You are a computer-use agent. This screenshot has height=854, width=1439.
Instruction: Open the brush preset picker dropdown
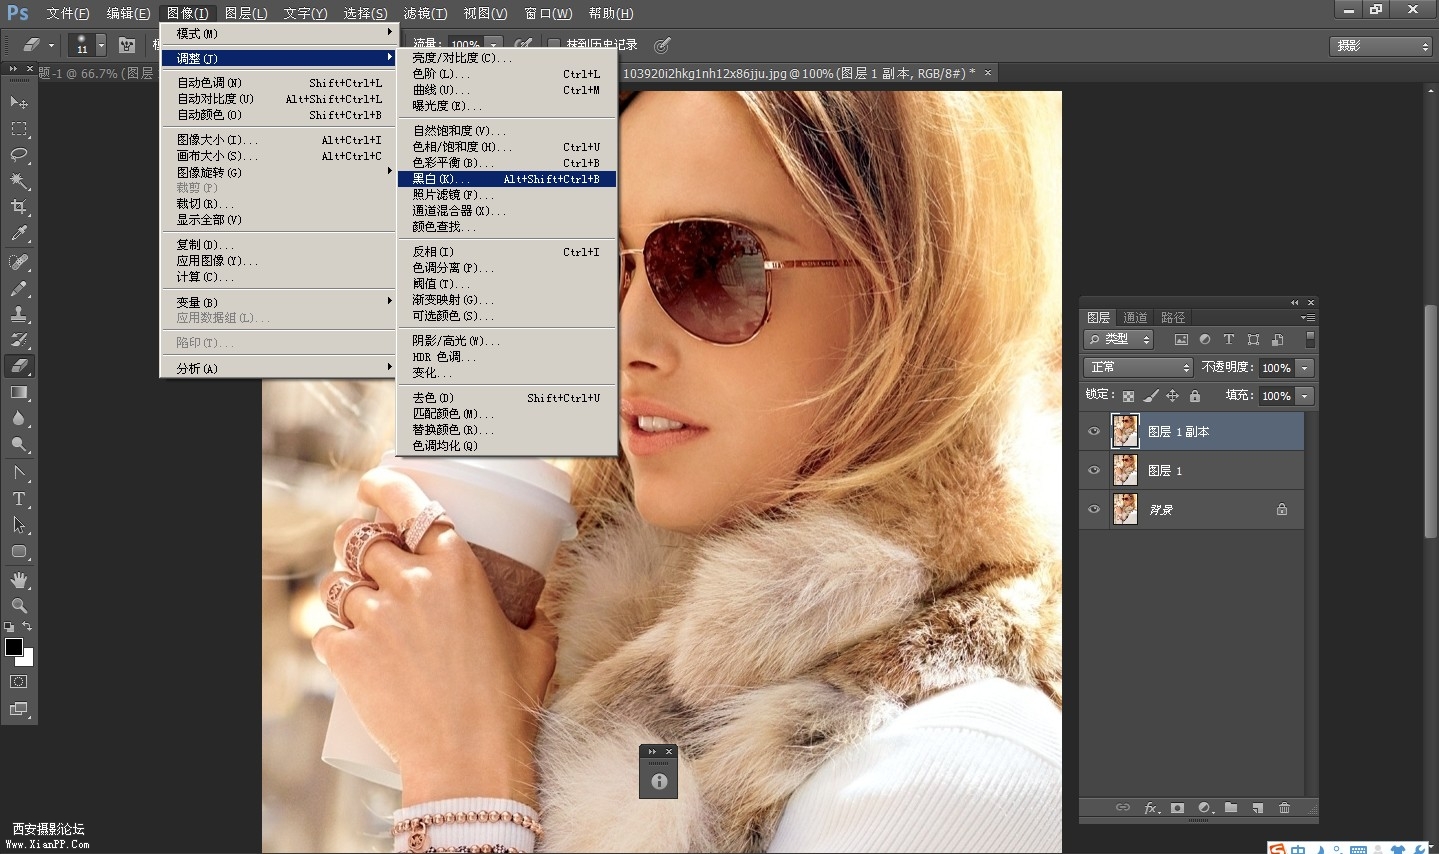tap(101, 45)
